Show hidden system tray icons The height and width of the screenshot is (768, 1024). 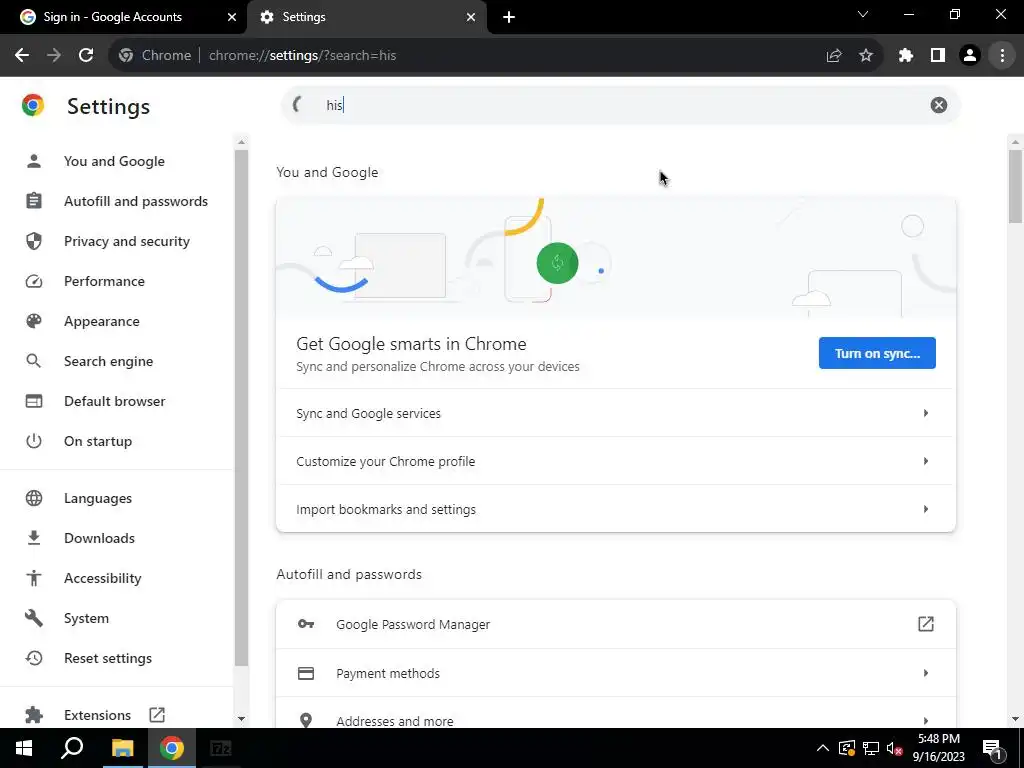point(823,748)
